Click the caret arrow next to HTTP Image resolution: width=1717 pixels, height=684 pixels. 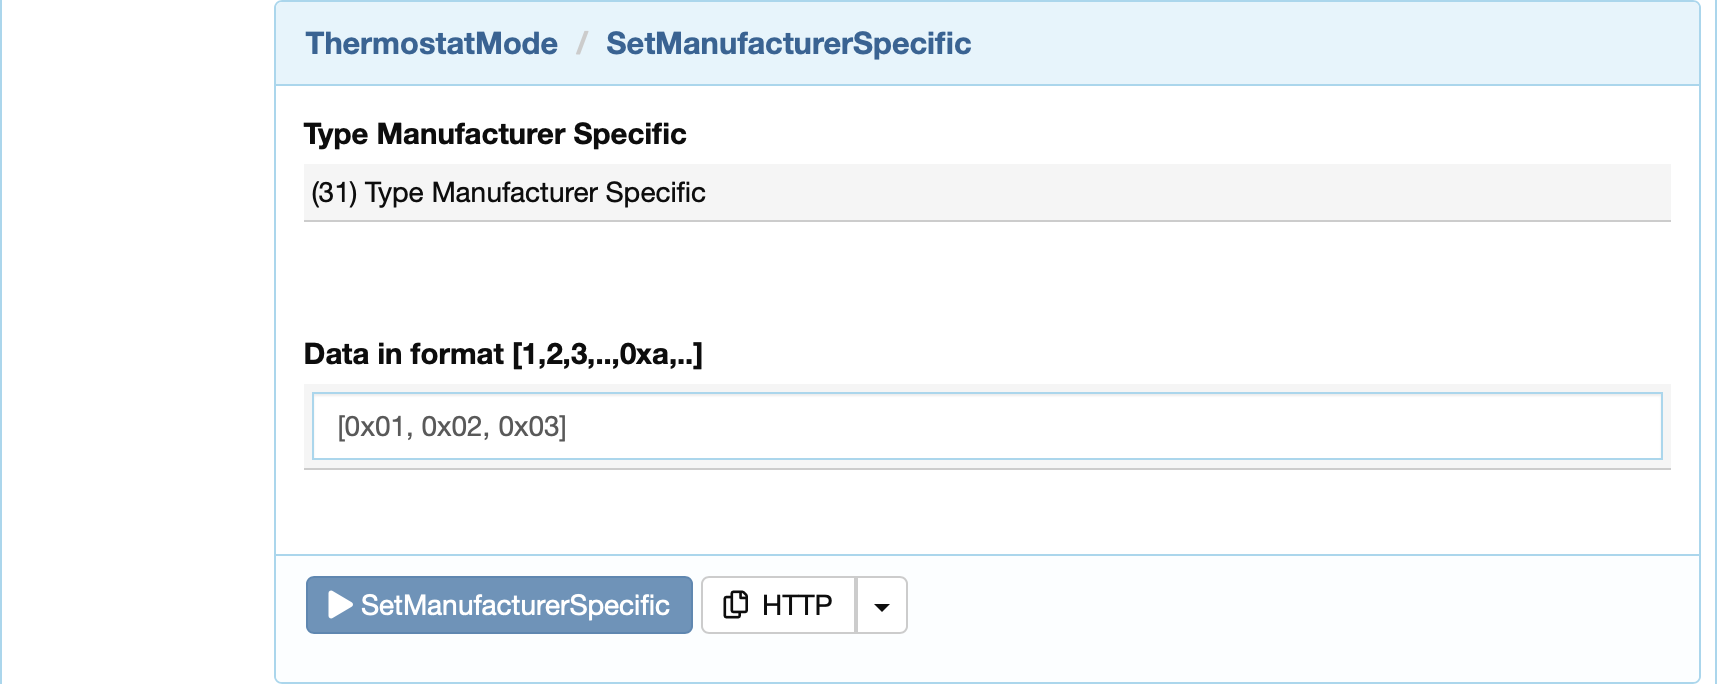pos(882,606)
